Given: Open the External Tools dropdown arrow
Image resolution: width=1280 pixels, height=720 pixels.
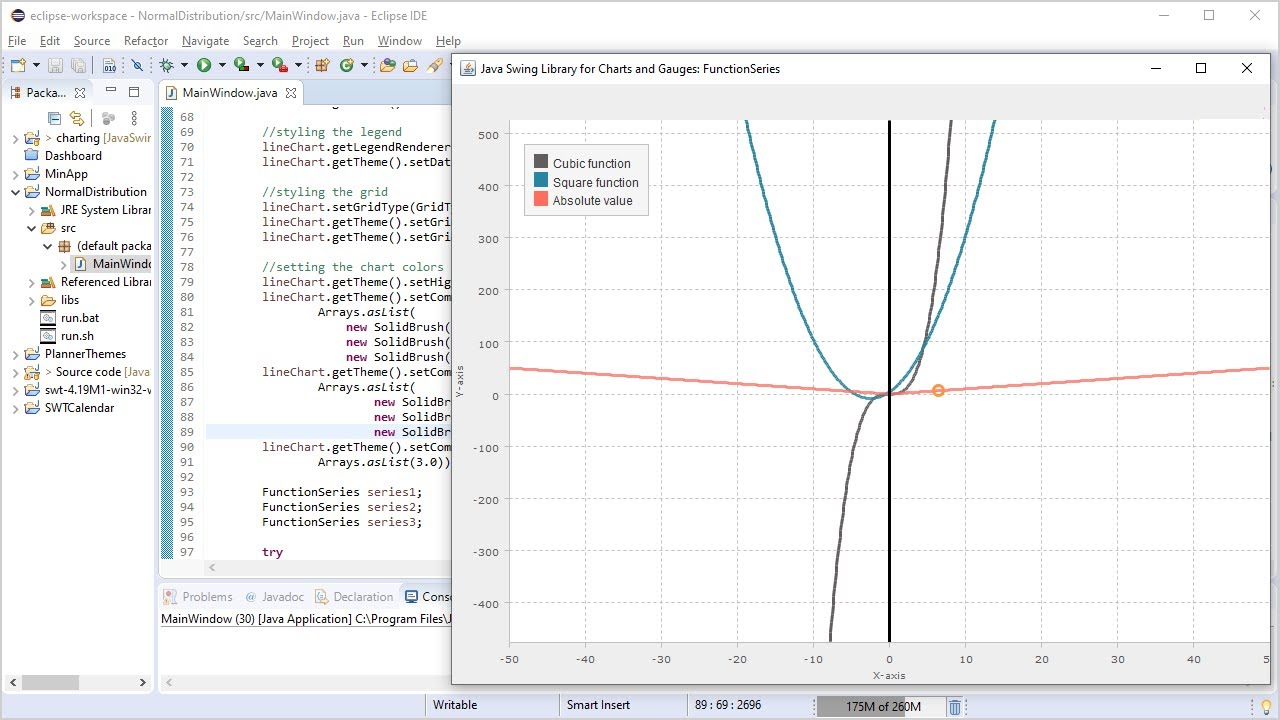Looking at the screenshot, I should pyautogui.click(x=298, y=65).
